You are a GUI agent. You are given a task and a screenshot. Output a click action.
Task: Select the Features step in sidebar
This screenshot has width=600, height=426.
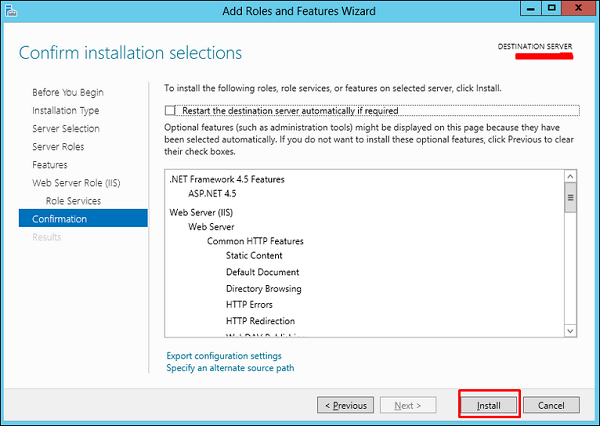tap(50, 165)
